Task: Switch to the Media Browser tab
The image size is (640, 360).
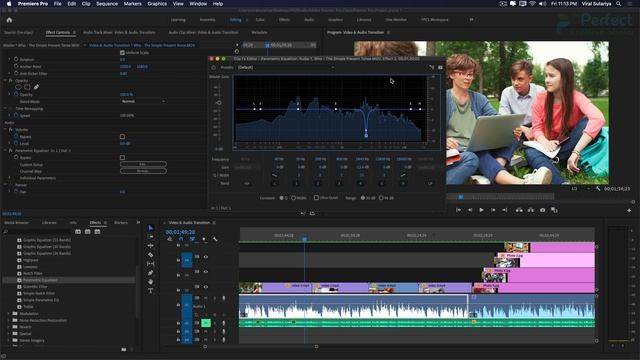Action: point(17,222)
